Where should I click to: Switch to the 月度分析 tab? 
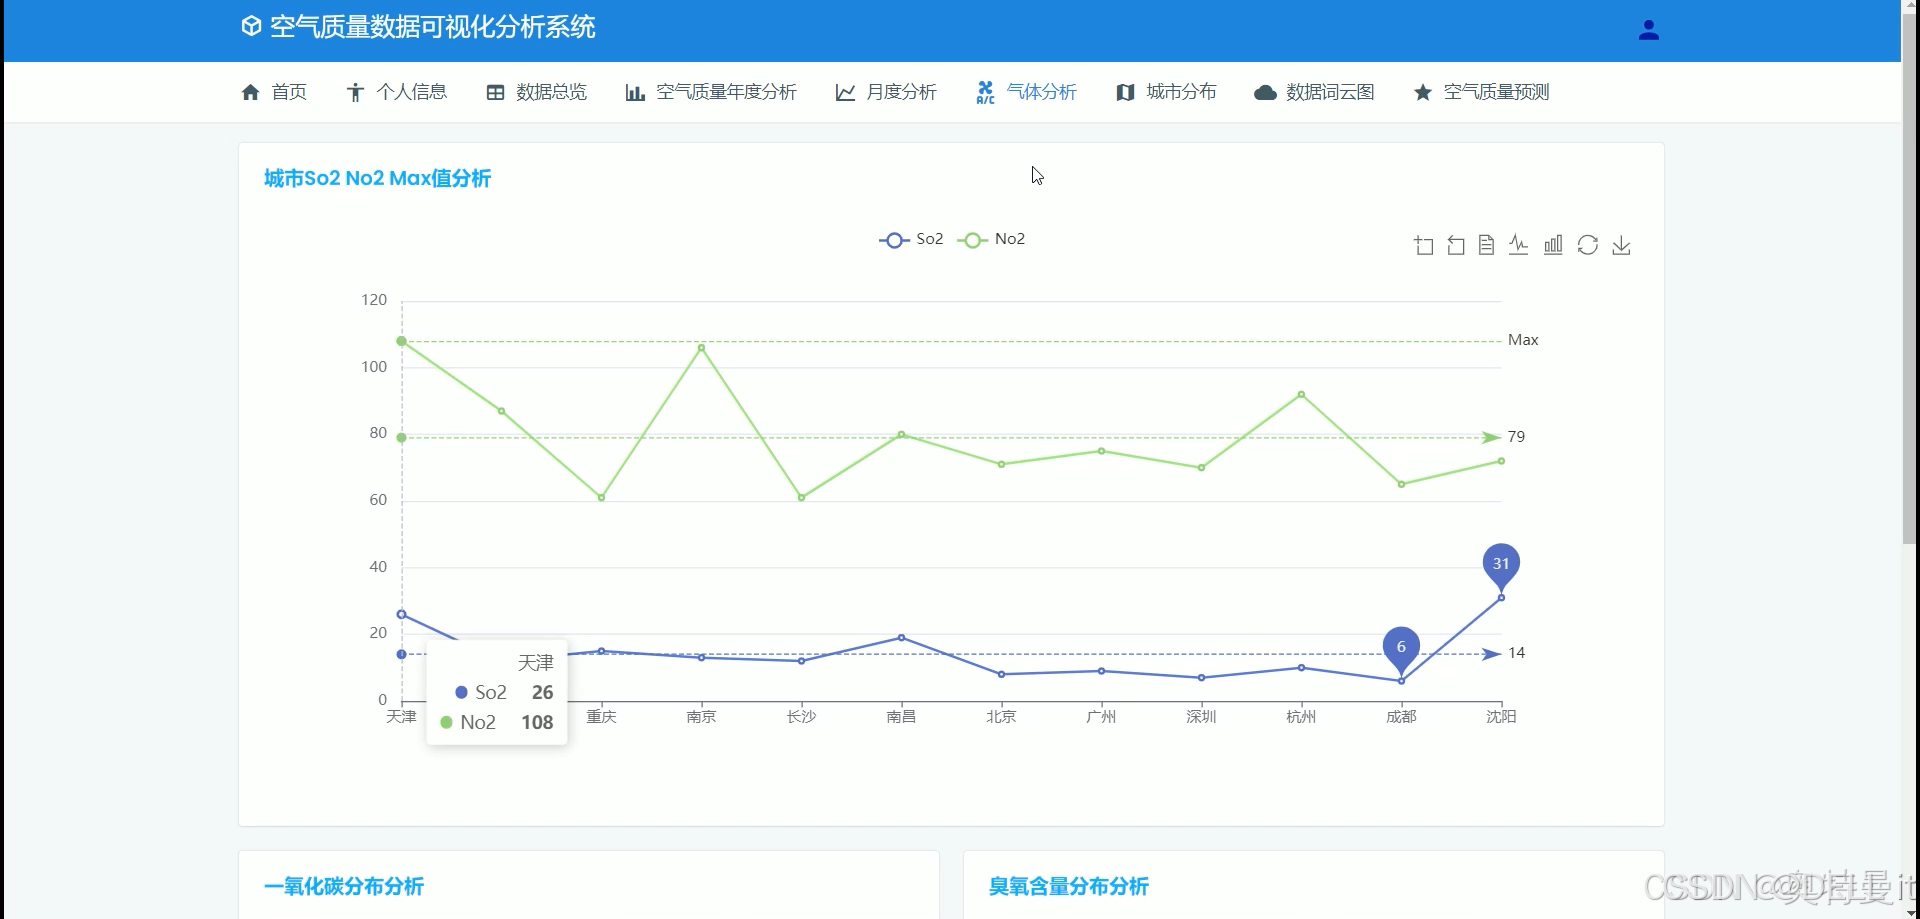[884, 92]
